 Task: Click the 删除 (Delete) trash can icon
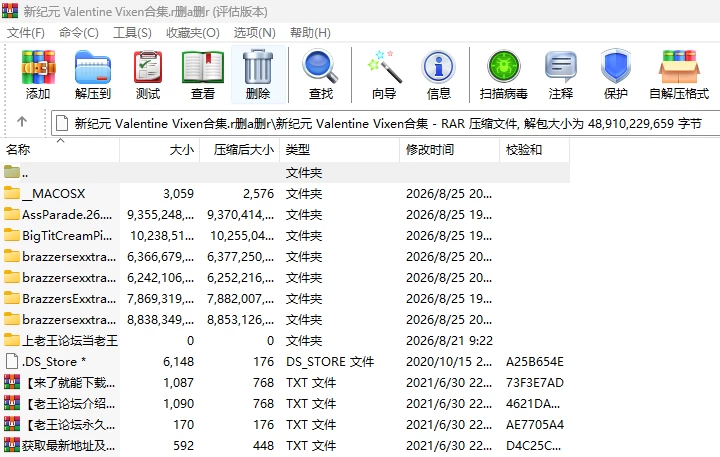pyautogui.click(x=258, y=68)
